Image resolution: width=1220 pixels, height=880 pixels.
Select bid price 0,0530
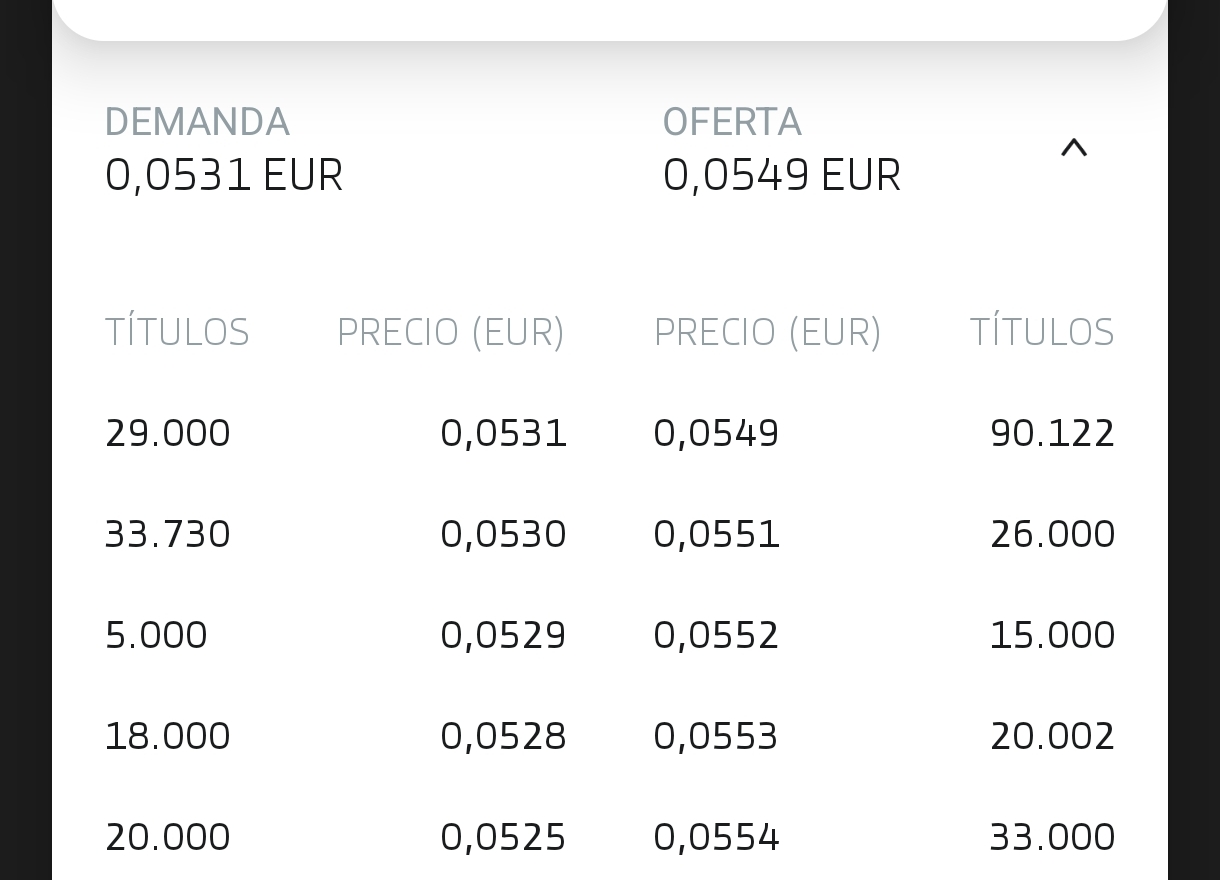(504, 534)
